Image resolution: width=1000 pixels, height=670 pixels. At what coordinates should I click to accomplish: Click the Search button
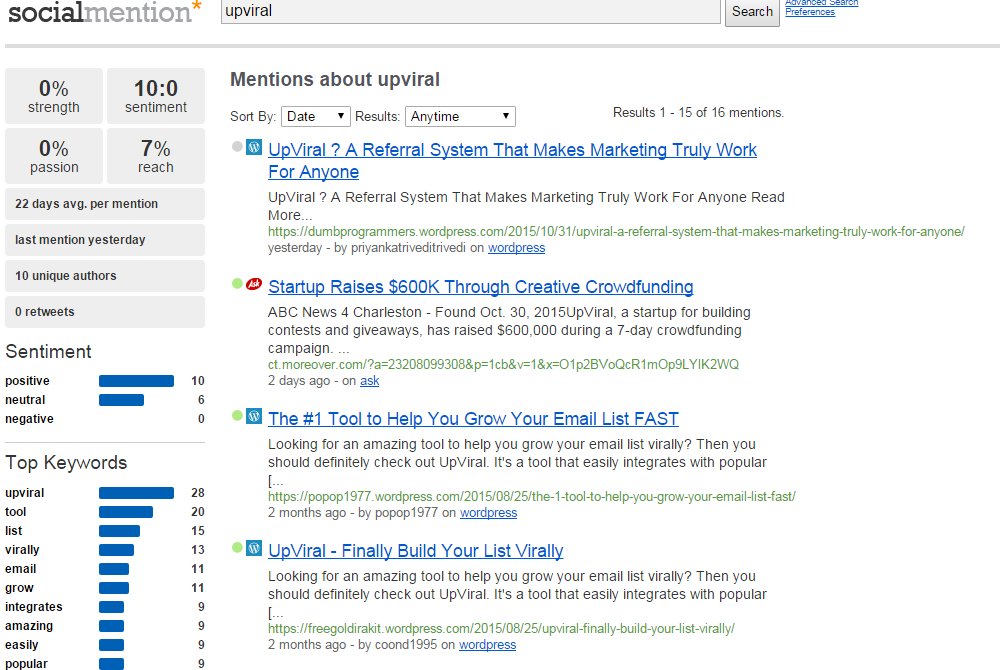752,12
